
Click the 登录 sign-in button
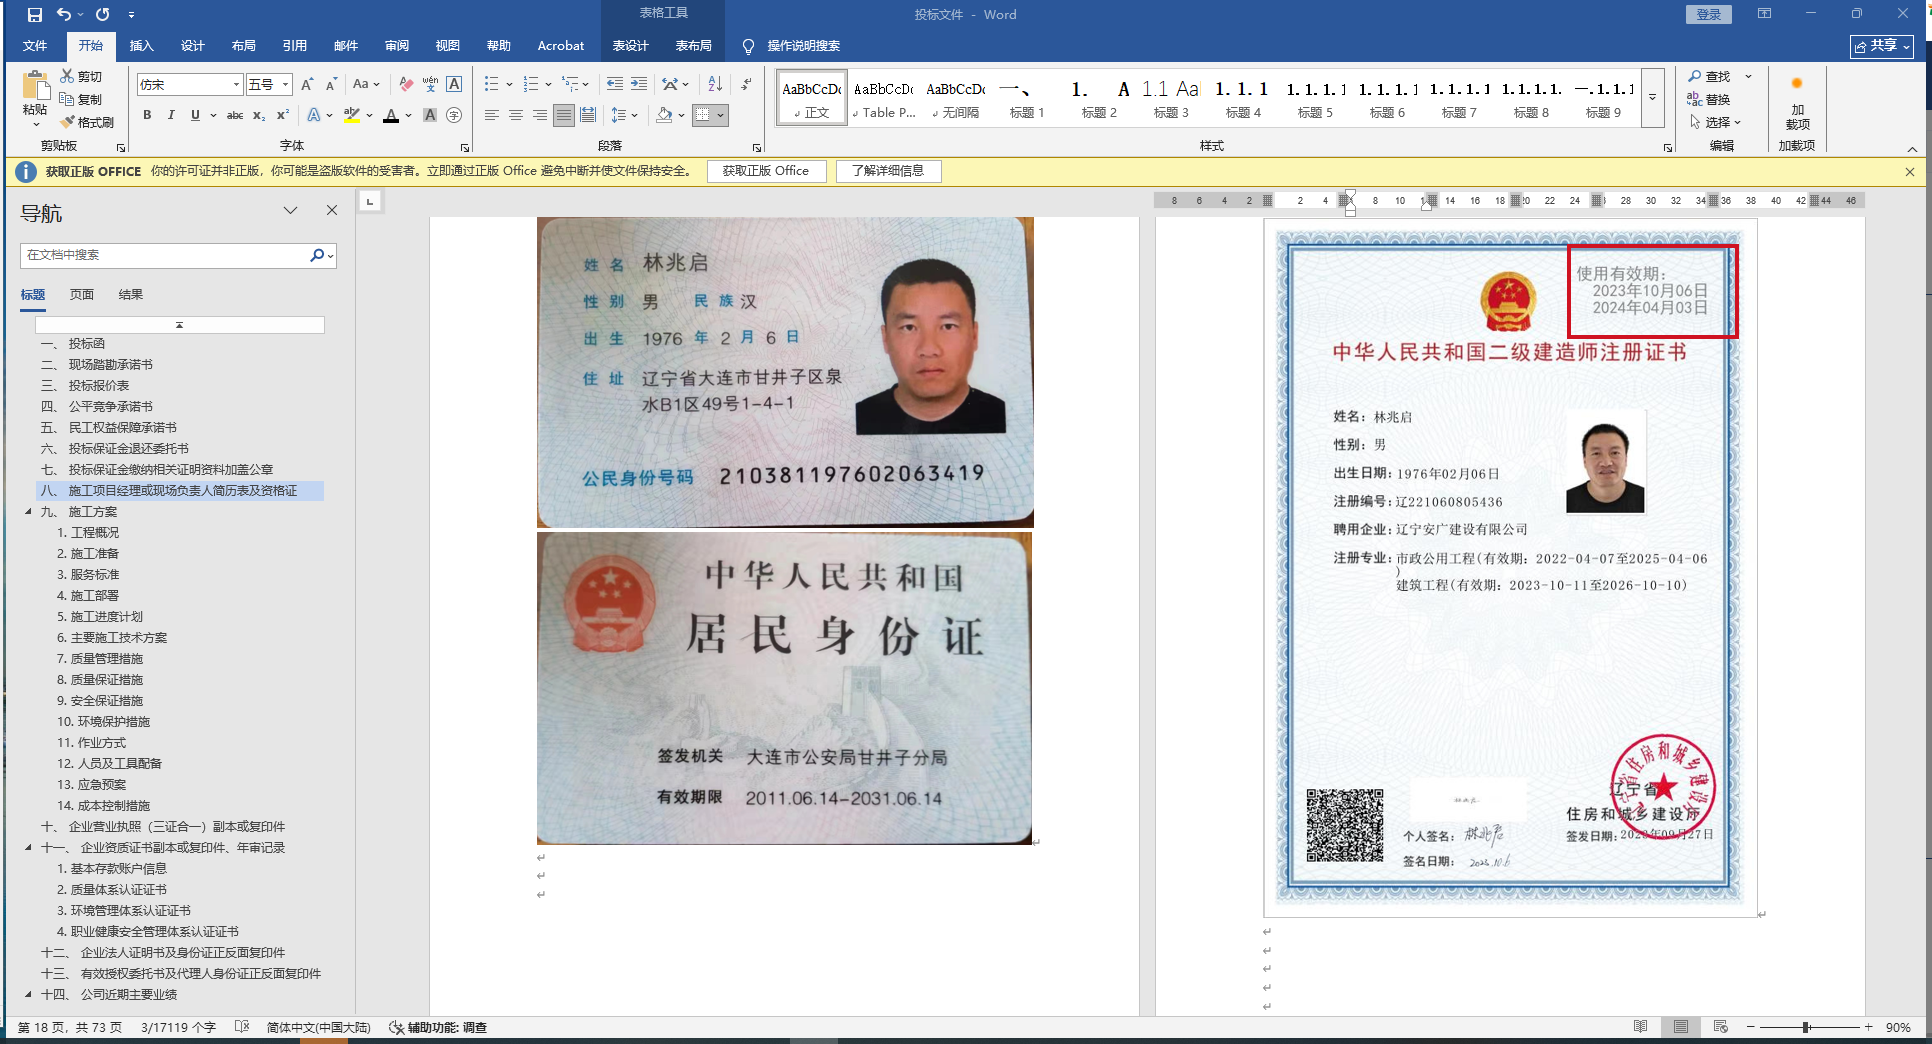1709,14
